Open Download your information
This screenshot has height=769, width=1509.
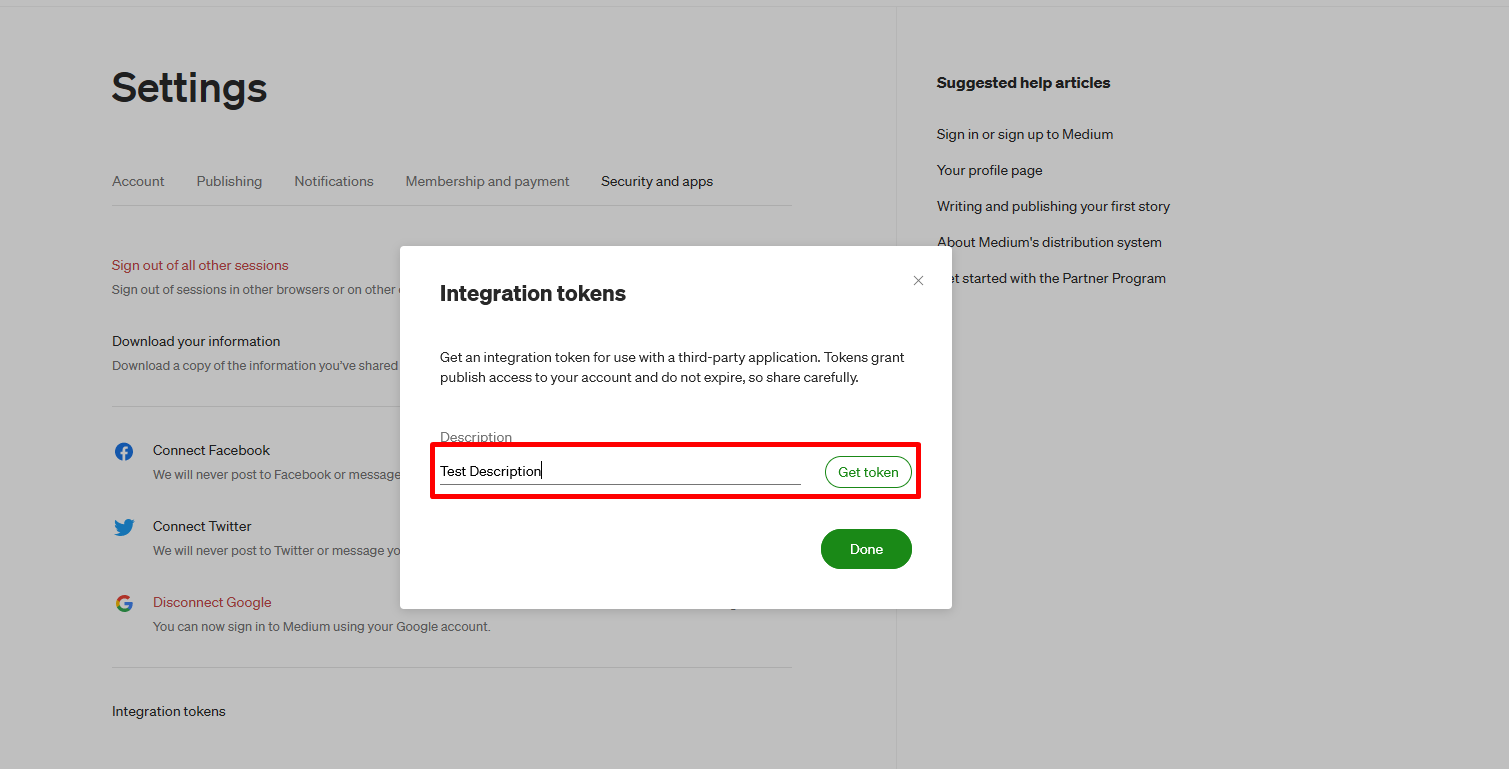point(196,341)
